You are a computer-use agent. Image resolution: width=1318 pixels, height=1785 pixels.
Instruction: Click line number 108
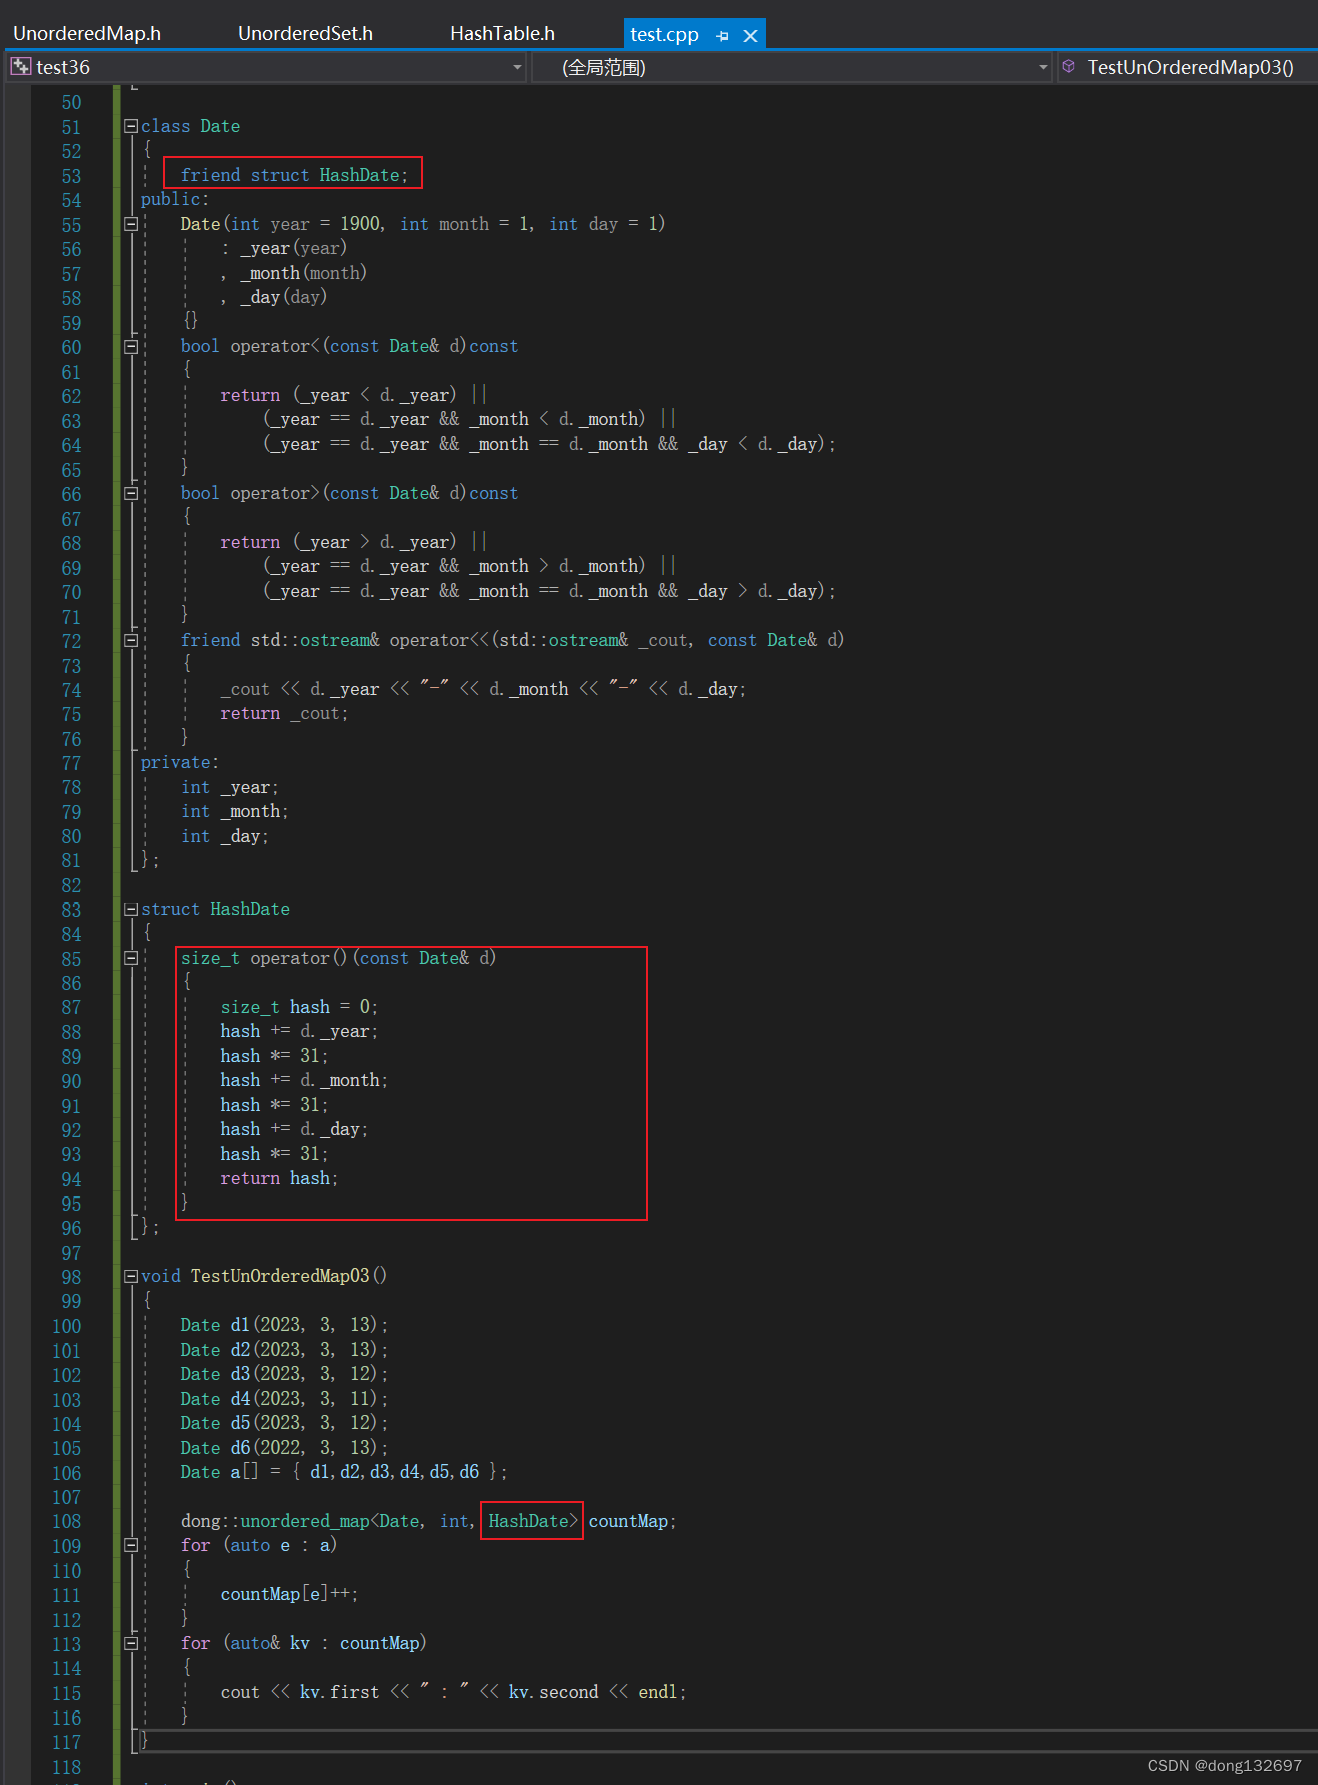point(66,1521)
